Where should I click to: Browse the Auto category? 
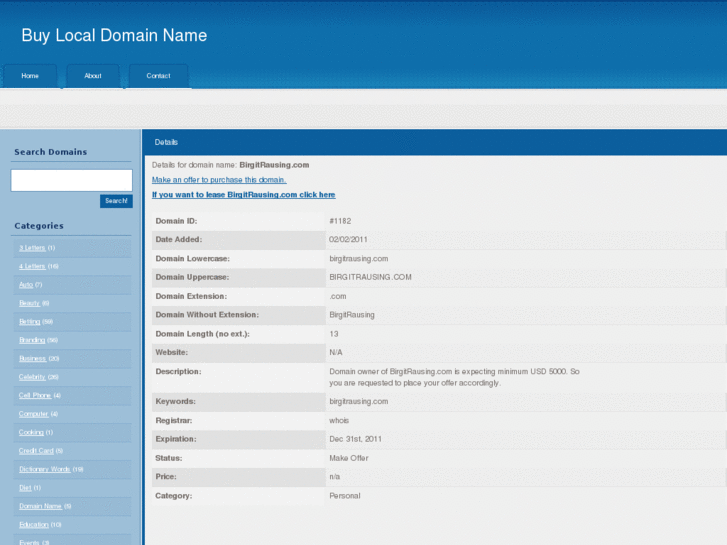(26, 285)
